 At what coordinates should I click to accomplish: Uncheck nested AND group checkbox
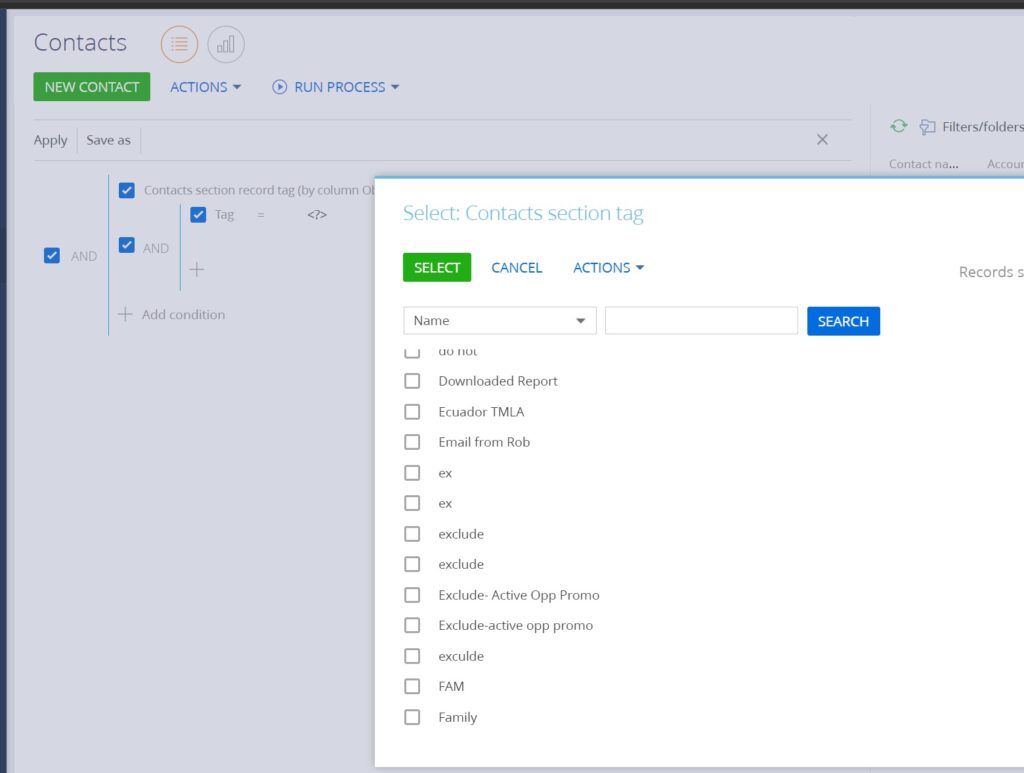point(127,245)
